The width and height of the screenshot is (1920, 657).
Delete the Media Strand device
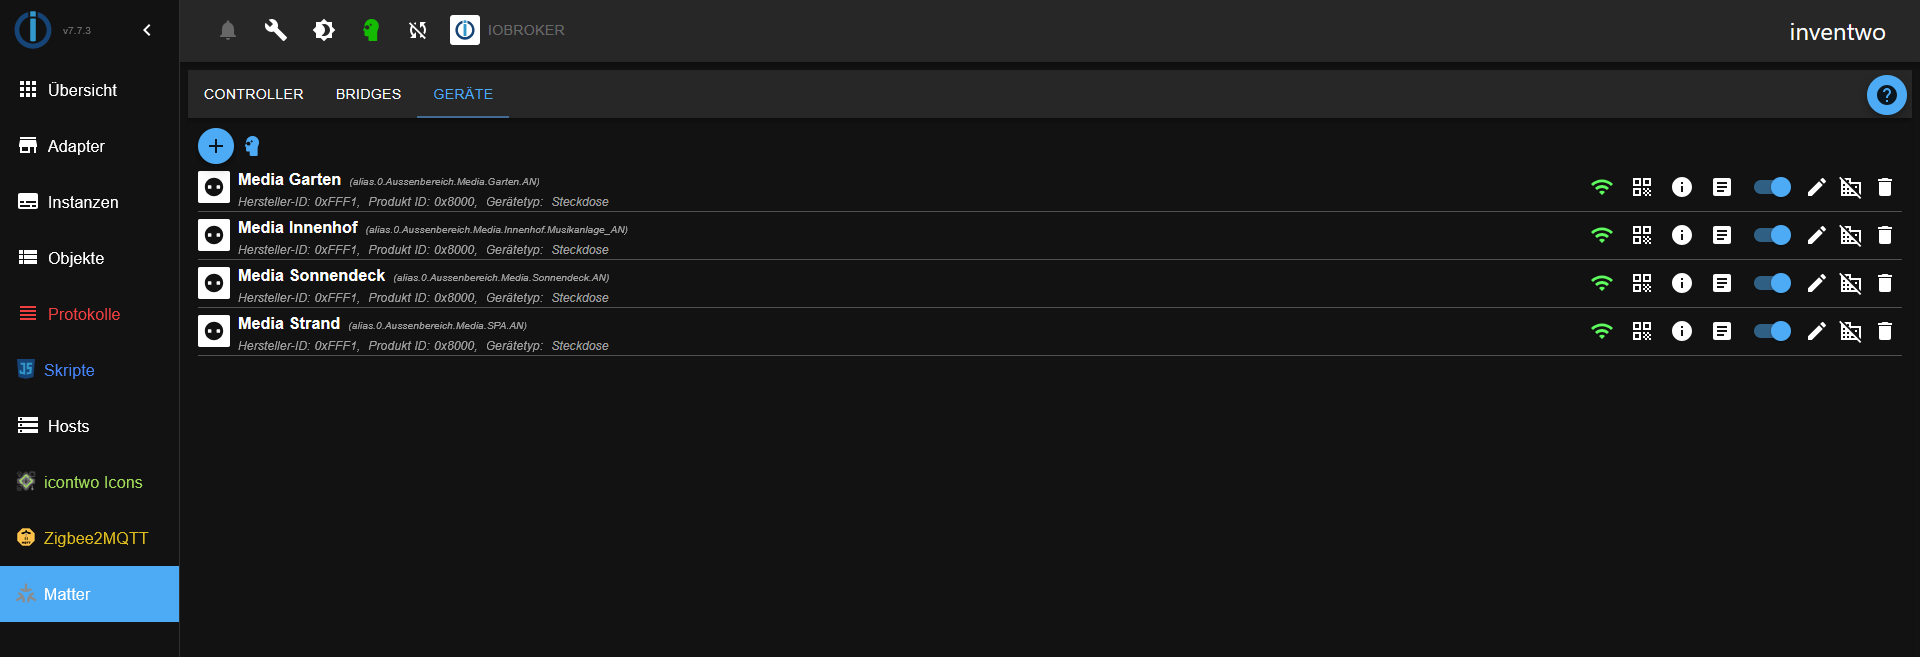[1885, 331]
